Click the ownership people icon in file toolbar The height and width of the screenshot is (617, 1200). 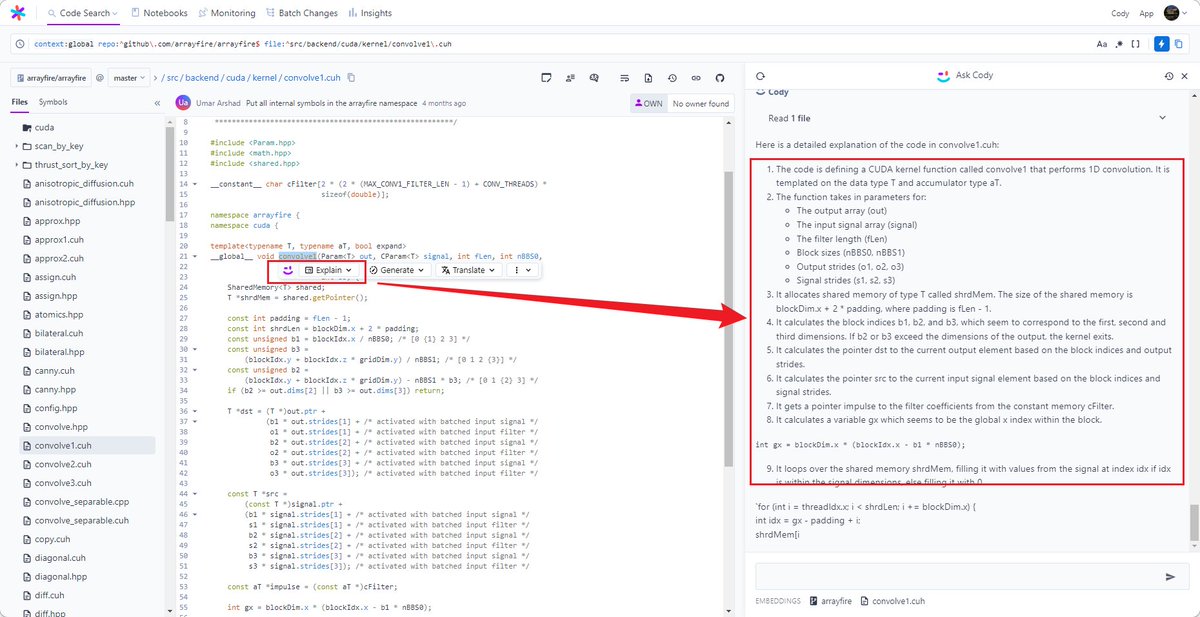click(x=571, y=77)
